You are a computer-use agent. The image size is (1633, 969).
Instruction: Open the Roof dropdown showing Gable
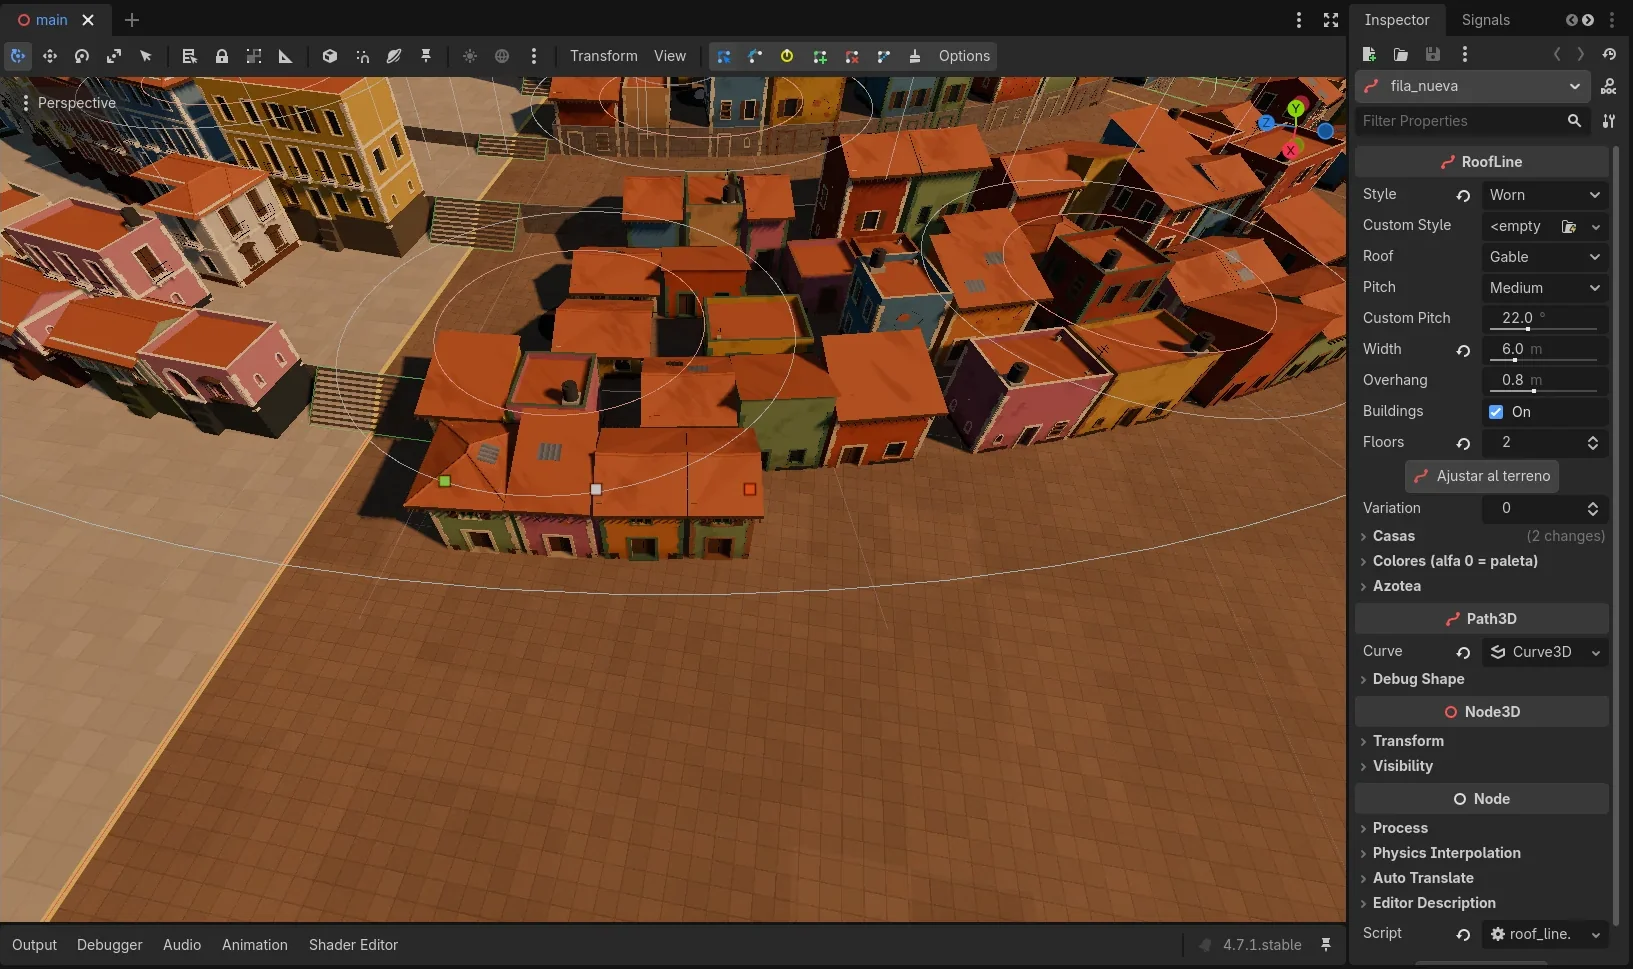coord(1544,257)
